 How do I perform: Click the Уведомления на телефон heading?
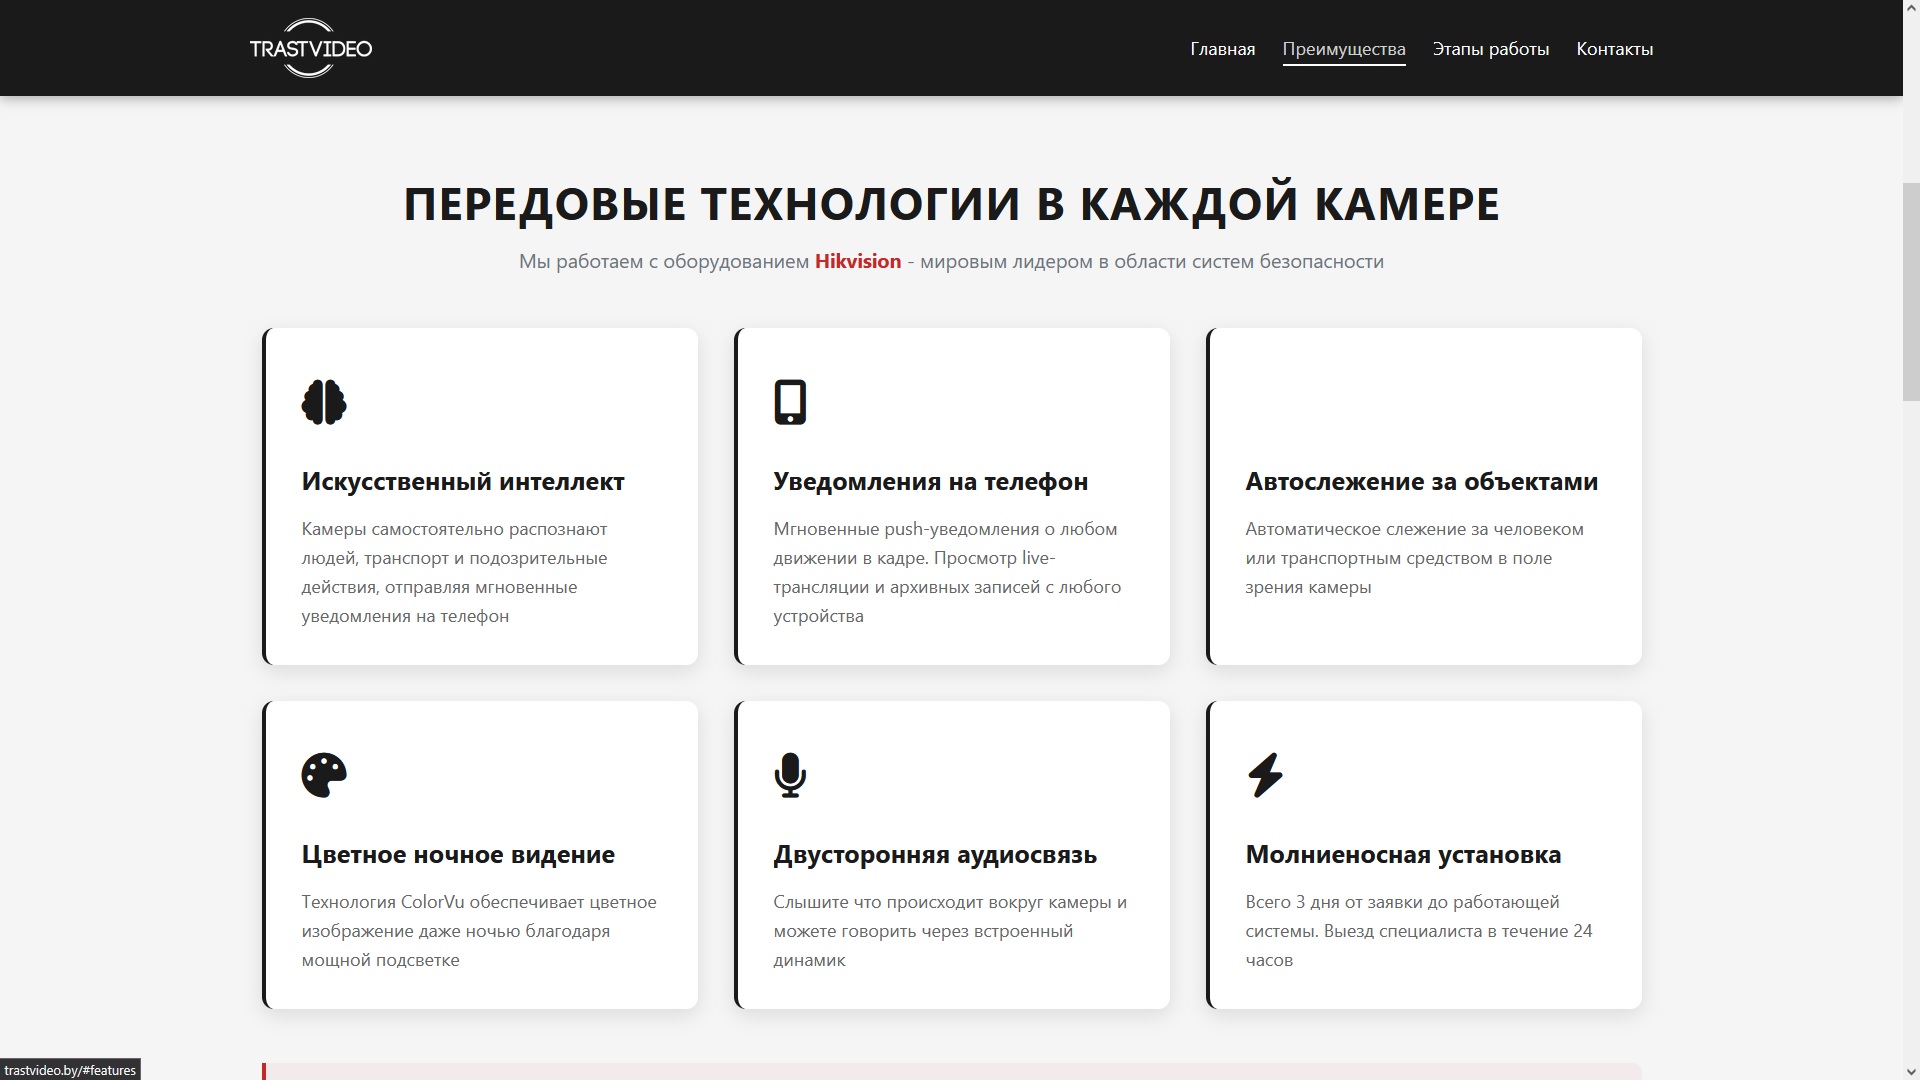(x=930, y=481)
